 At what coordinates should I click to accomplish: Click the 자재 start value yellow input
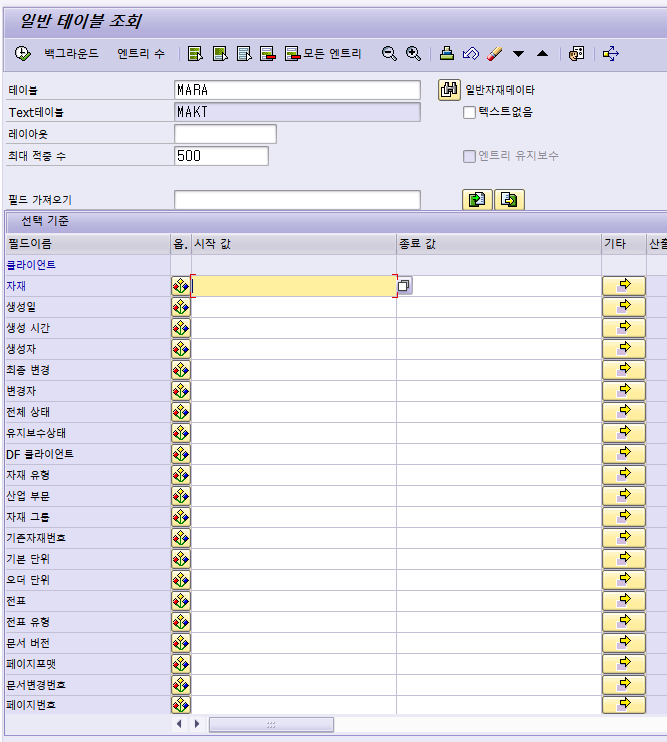click(x=294, y=286)
